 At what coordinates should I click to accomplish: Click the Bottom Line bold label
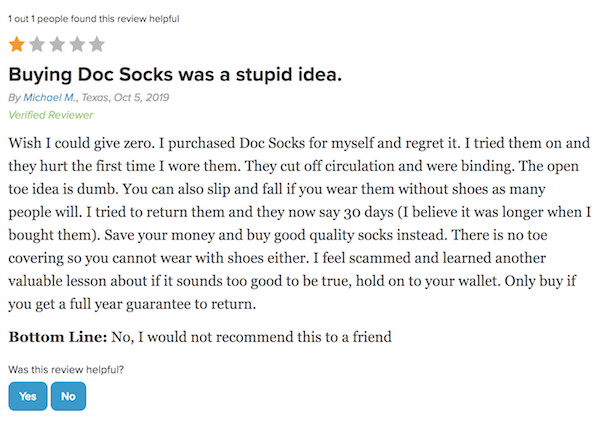coord(58,337)
